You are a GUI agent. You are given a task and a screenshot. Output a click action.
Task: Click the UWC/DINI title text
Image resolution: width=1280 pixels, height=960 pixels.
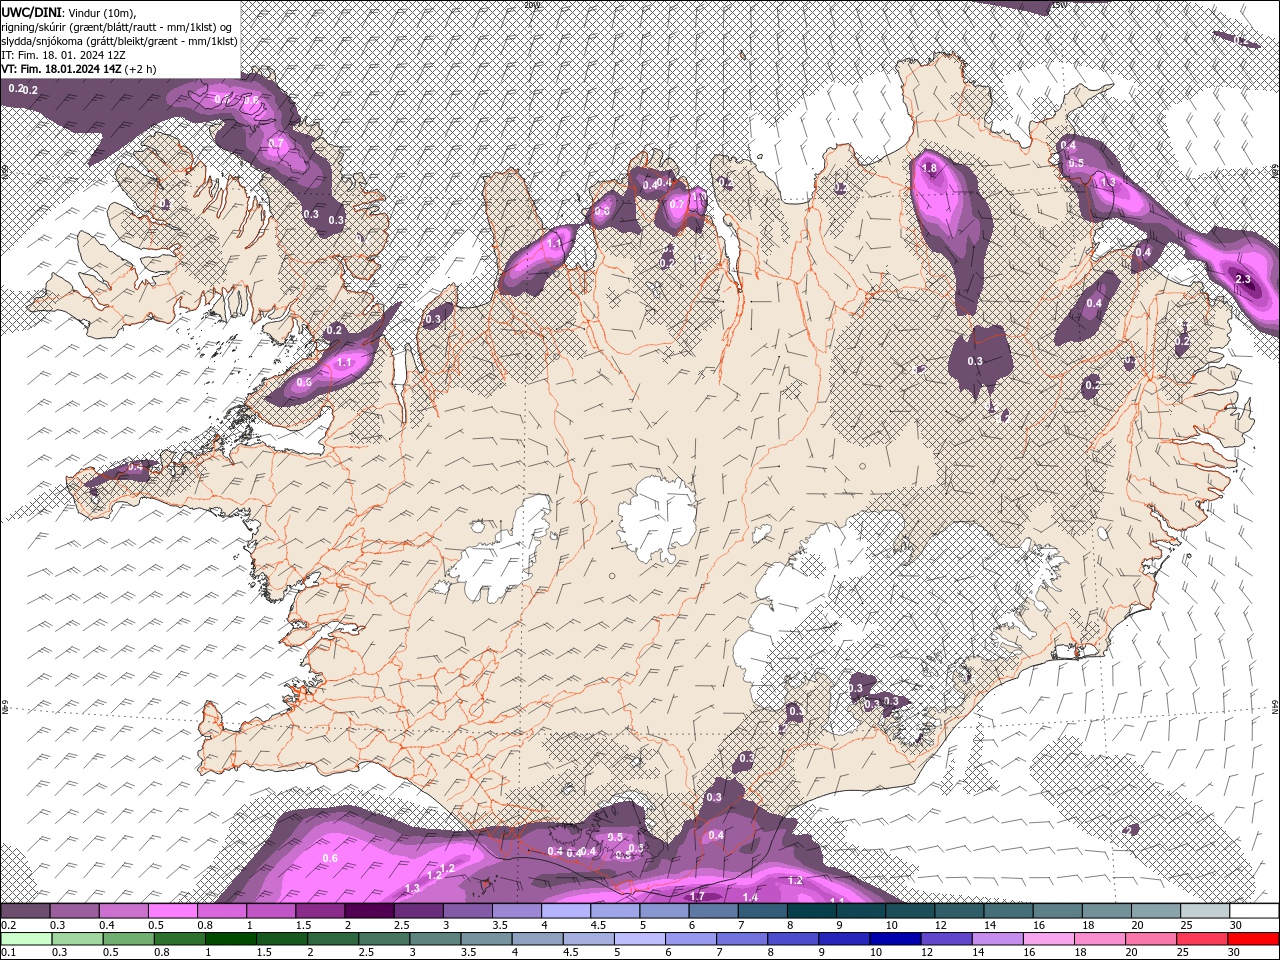[x=30, y=11]
